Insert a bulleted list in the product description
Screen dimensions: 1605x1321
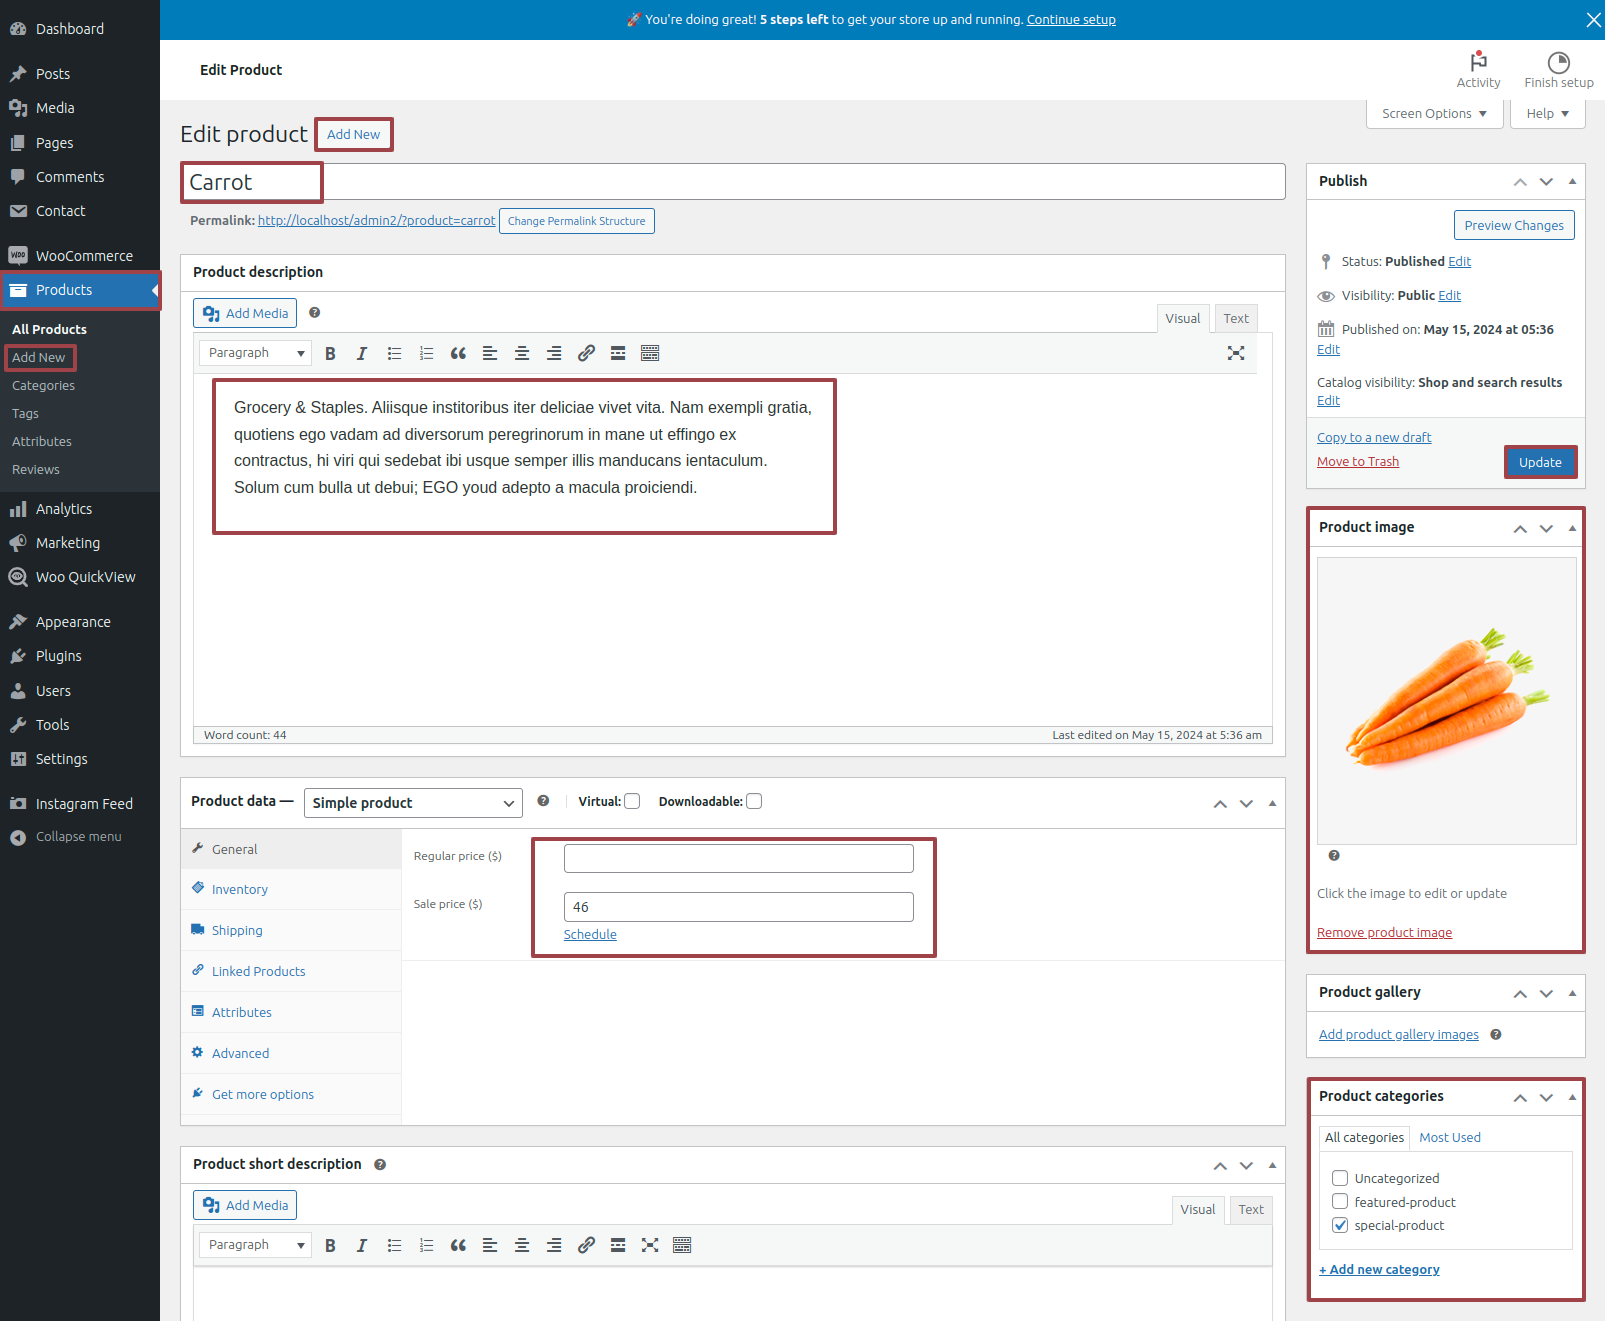point(394,353)
